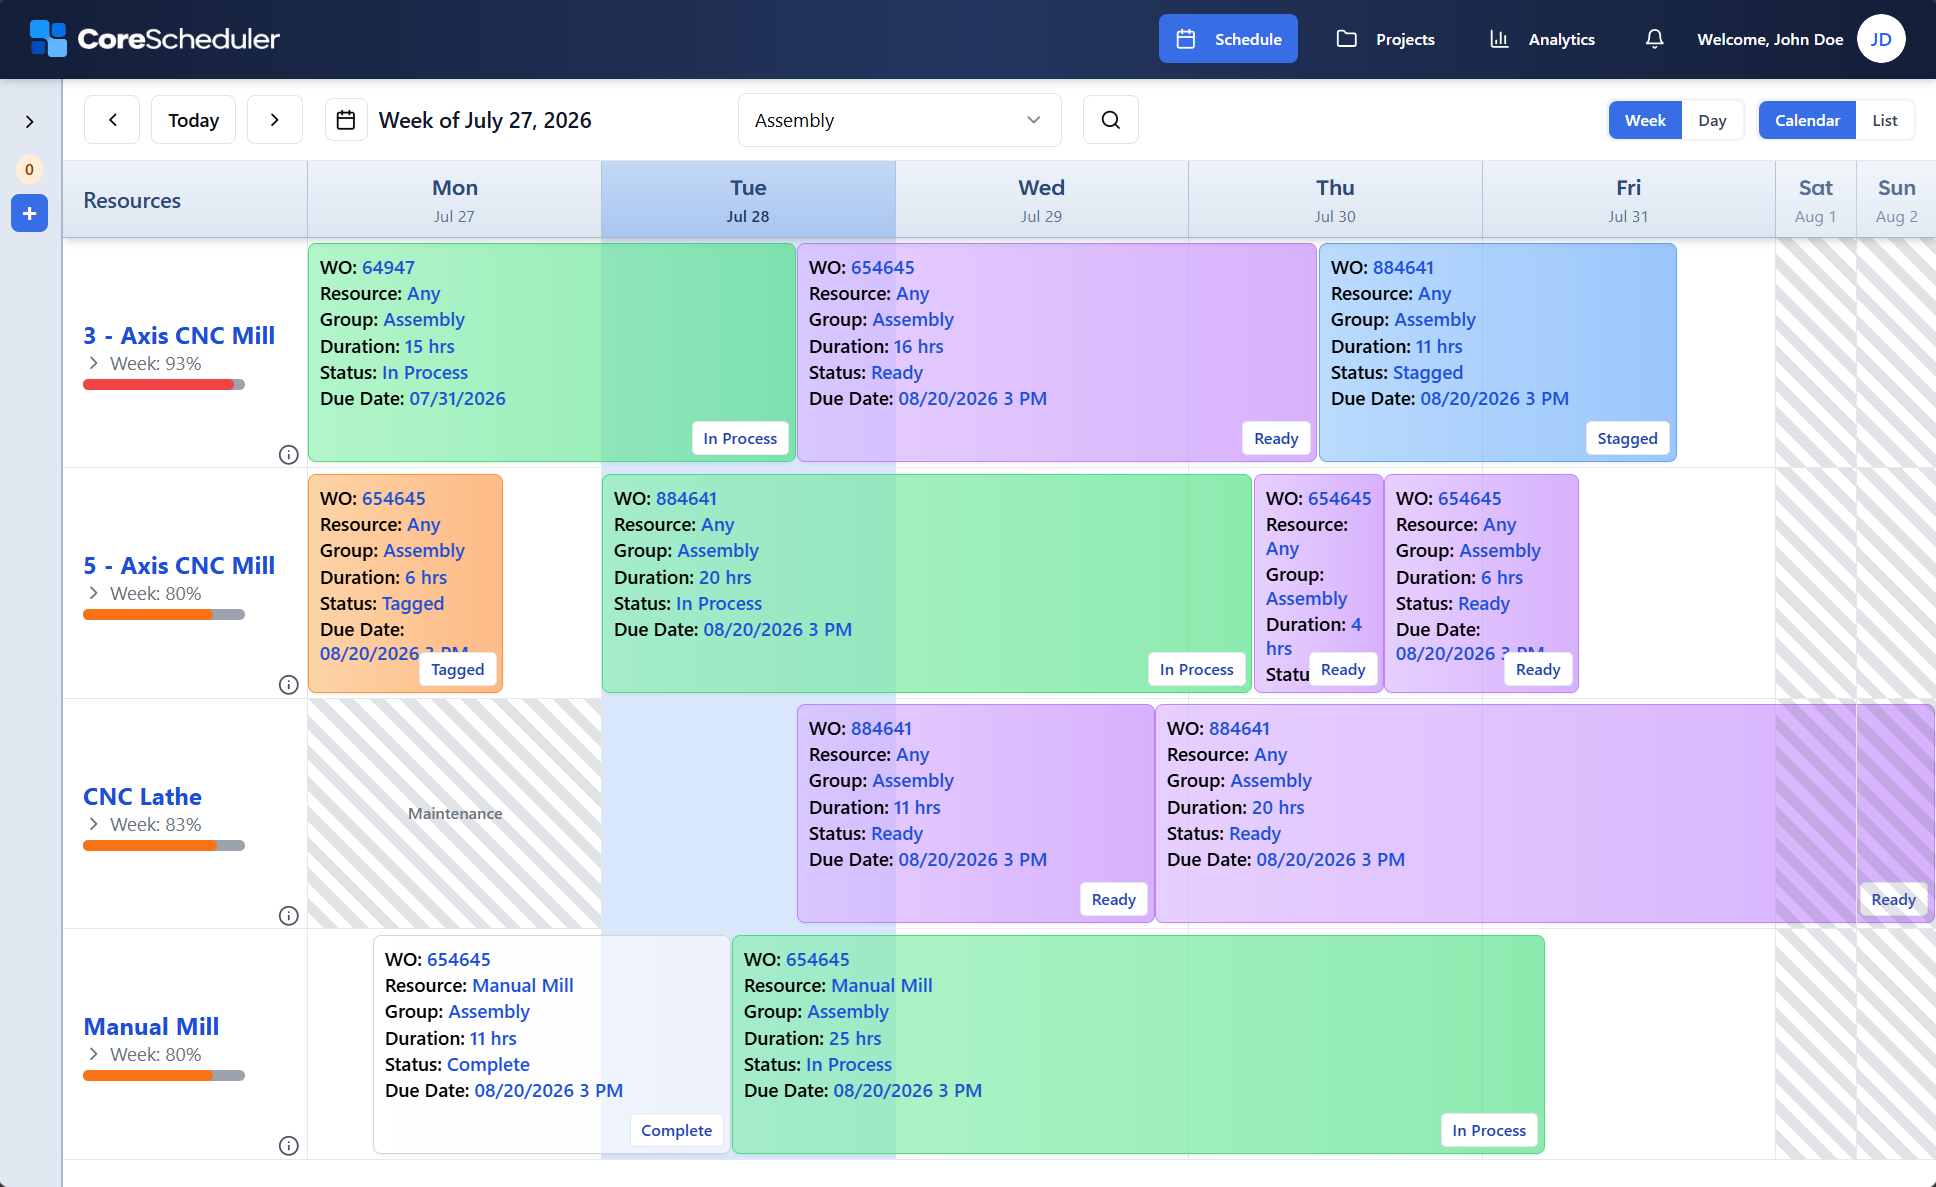Open info icon for 5 - Axis CNC Mill

(x=289, y=685)
